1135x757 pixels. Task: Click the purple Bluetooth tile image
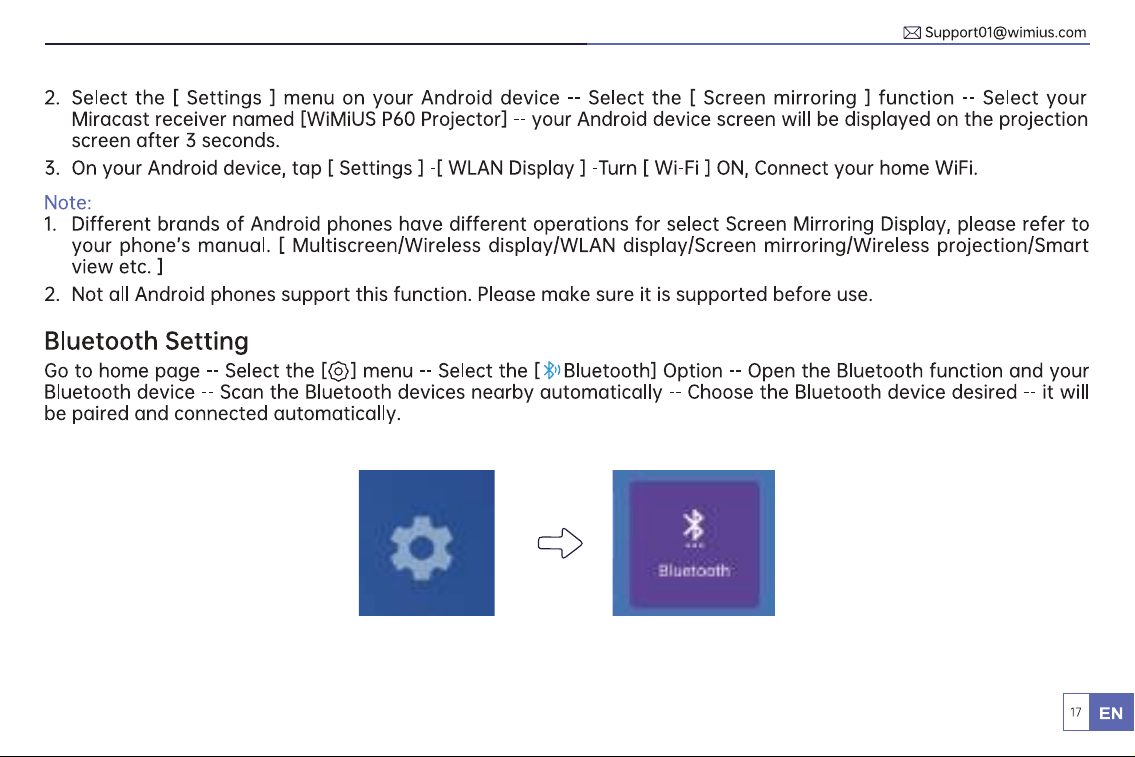tap(693, 543)
